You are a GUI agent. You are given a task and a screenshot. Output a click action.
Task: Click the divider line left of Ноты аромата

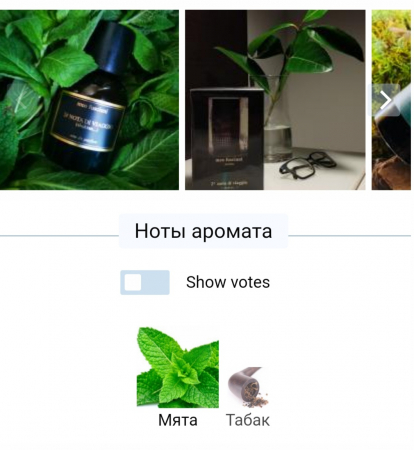[59, 236]
